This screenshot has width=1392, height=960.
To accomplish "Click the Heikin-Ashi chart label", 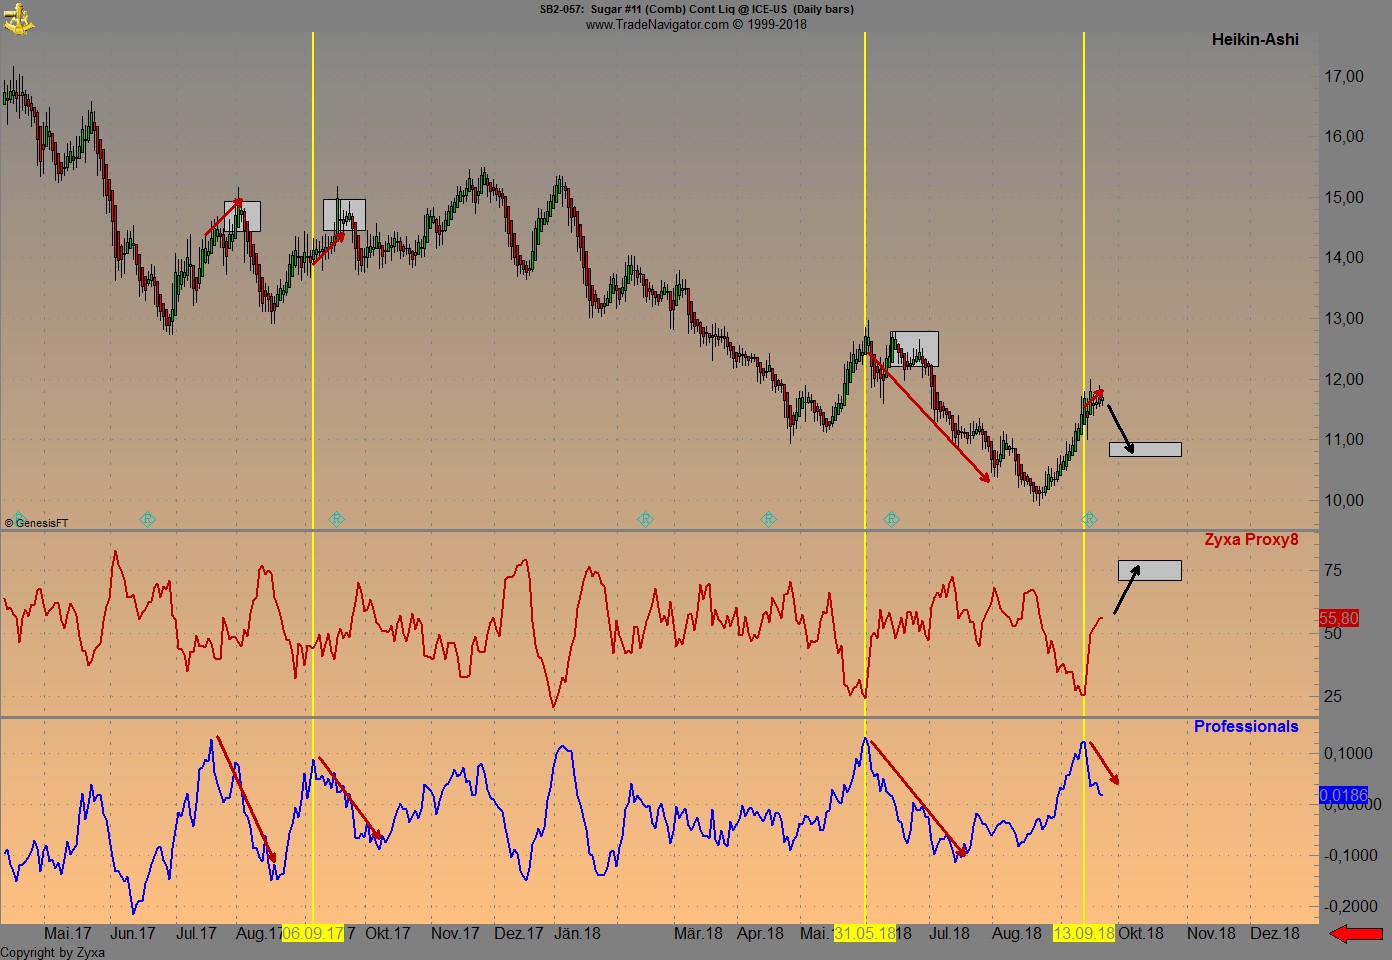I will [1255, 40].
